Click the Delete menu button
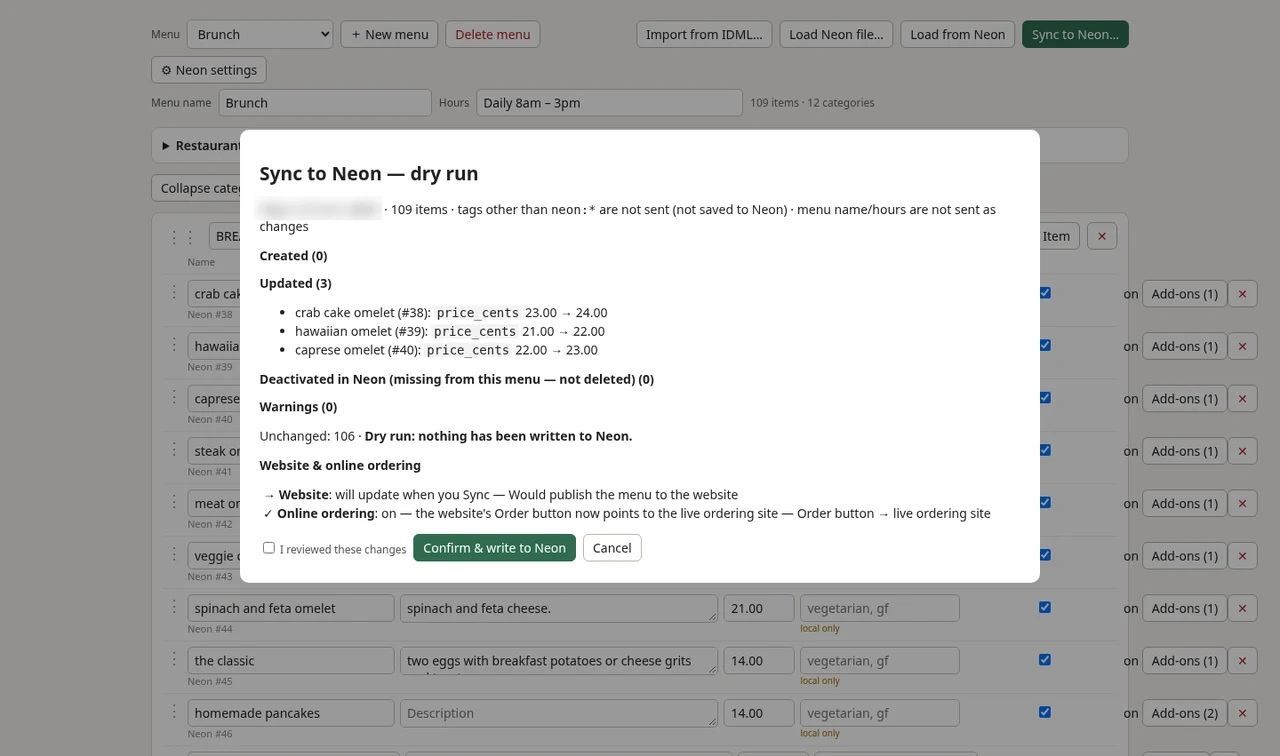This screenshot has height=756, width=1280. point(493,34)
